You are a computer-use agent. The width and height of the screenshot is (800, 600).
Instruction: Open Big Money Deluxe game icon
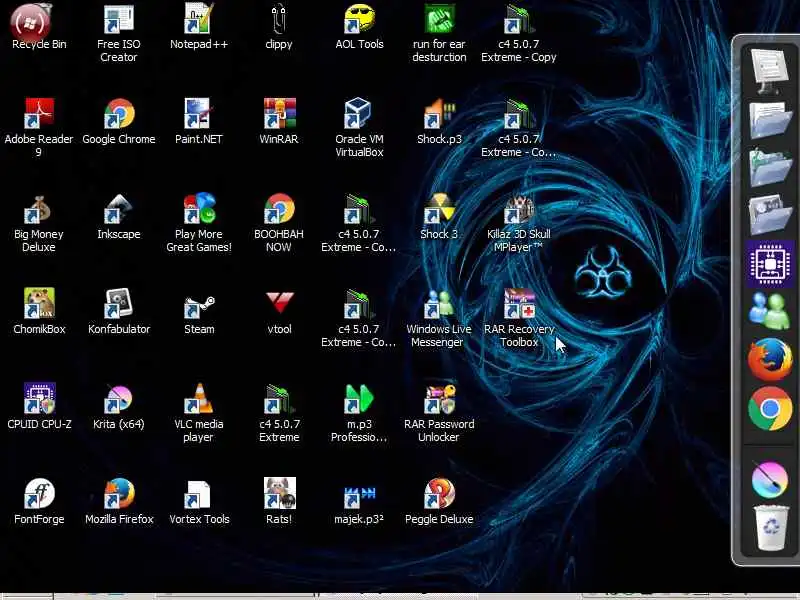point(39,209)
